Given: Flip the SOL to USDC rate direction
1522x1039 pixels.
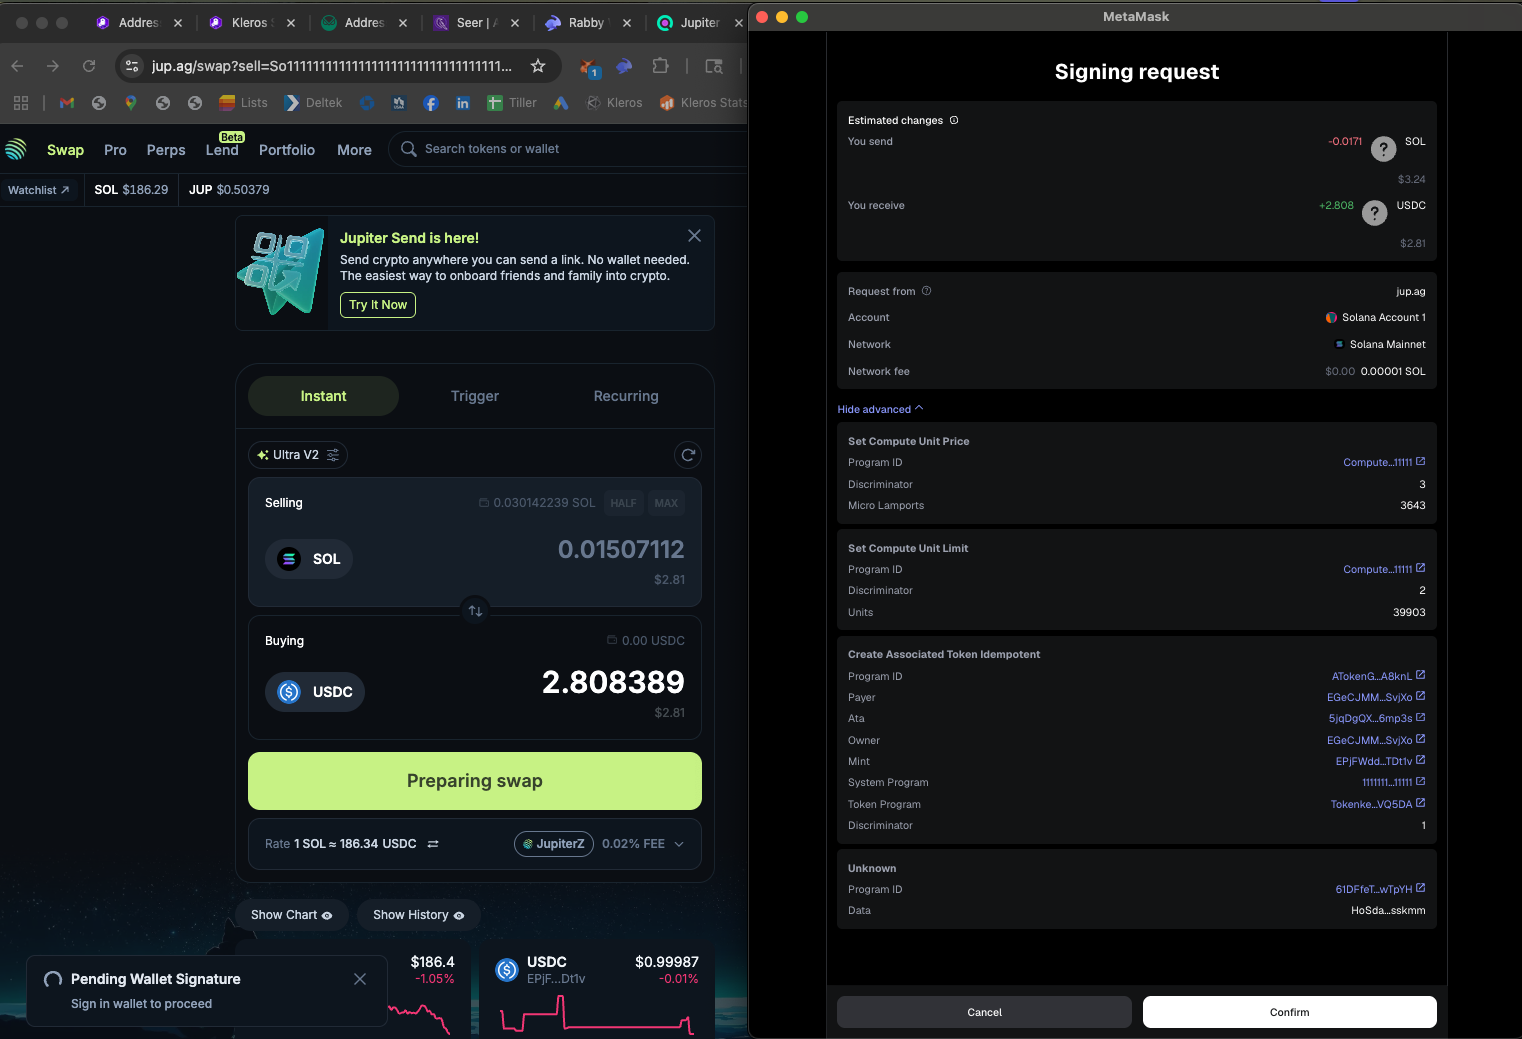Looking at the screenshot, I should point(433,844).
